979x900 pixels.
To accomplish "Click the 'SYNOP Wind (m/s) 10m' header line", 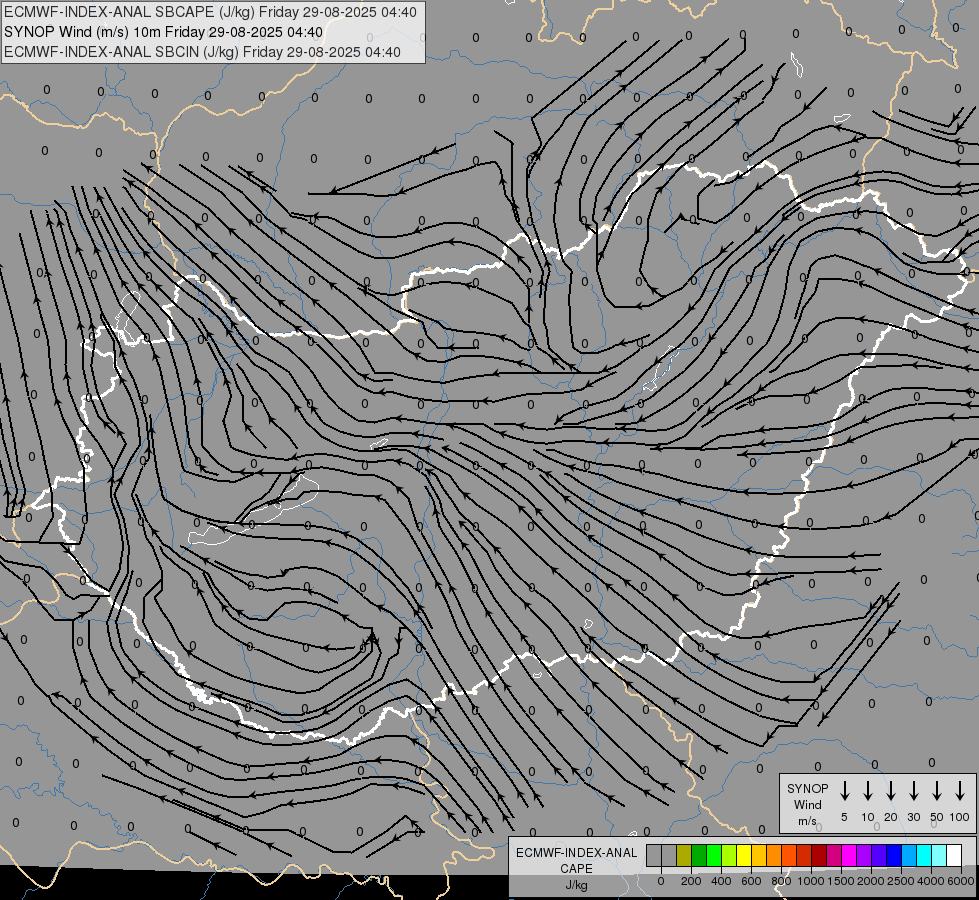I will tap(164, 32).
